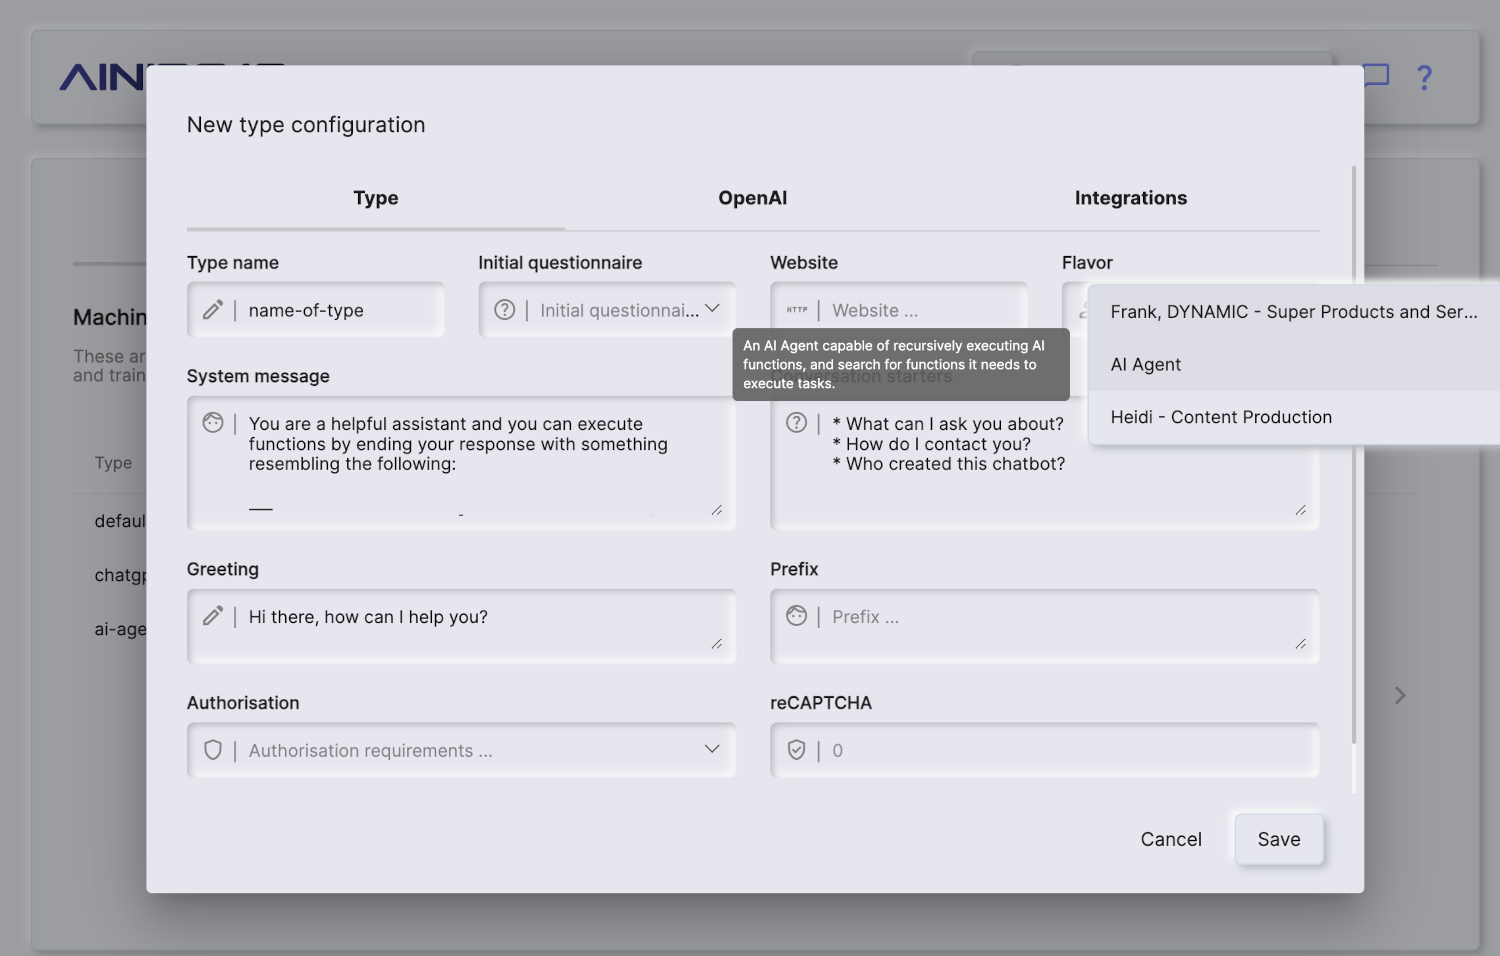Screen dimensions: 1500x956
Task: Click pencil icon in Greeting field
Action: [212, 616]
